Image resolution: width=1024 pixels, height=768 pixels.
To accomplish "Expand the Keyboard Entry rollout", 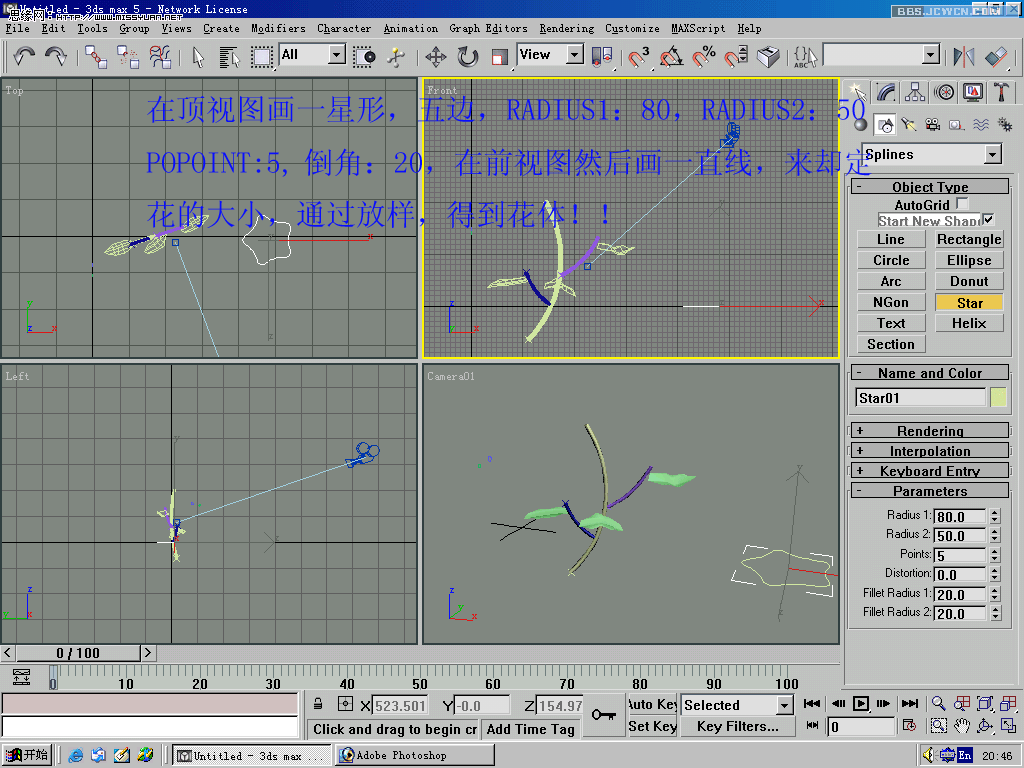I will pos(930,471).
